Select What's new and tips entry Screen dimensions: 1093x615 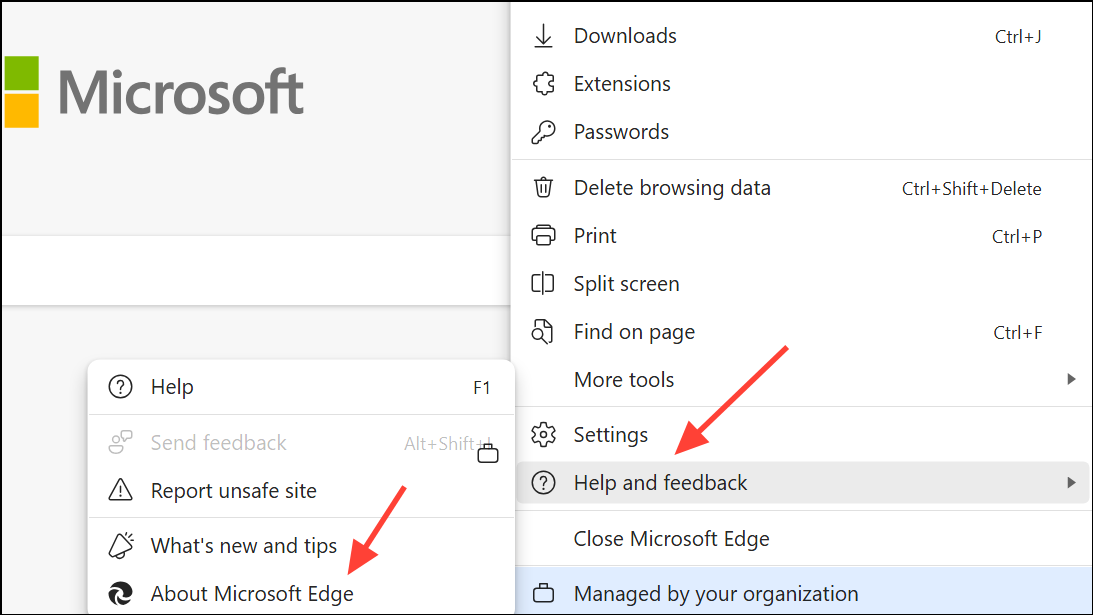coord(243,546)
